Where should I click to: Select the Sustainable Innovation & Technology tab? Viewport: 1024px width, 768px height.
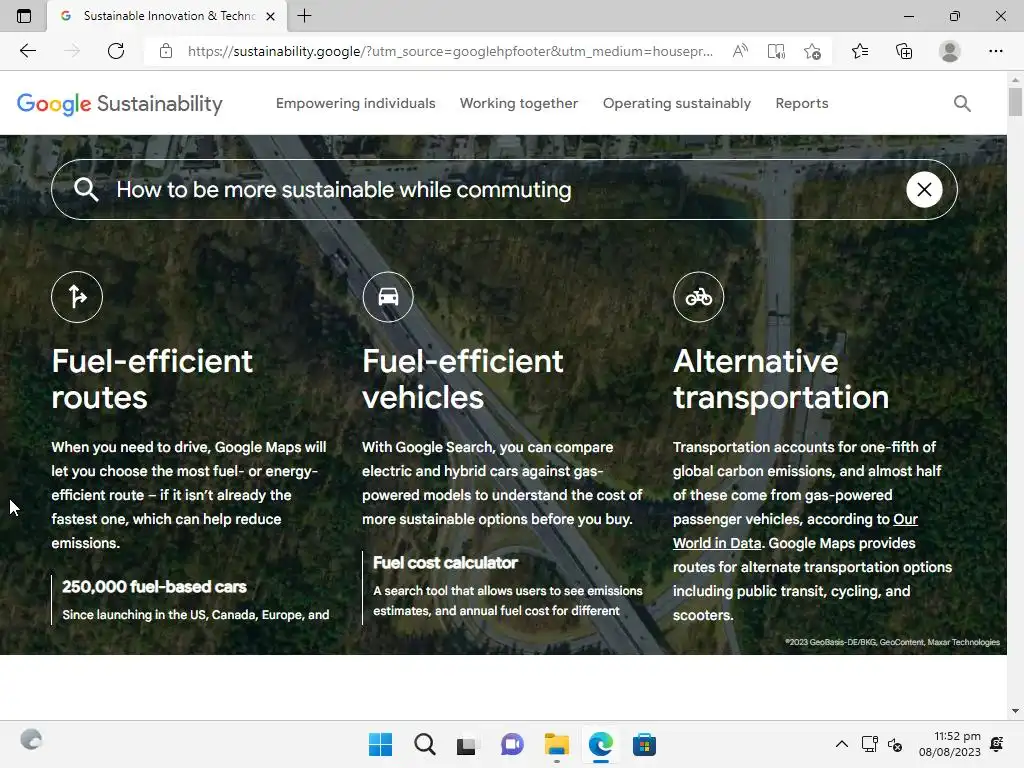point(167,16)
